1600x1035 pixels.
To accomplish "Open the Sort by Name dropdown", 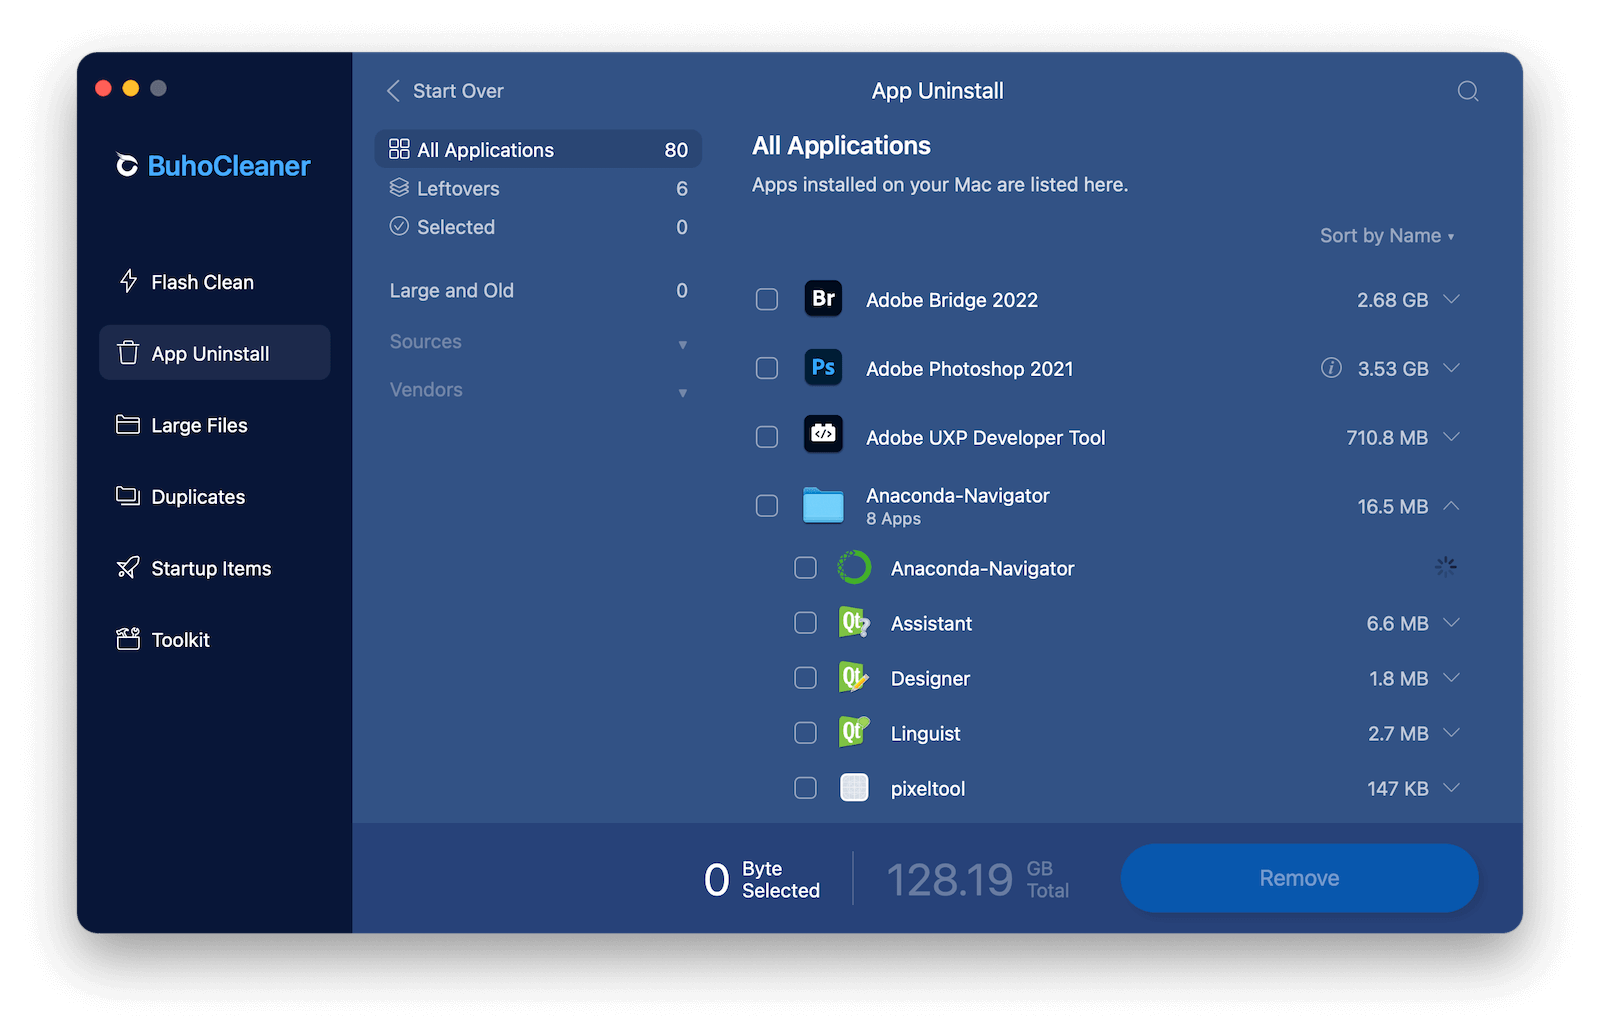I will point(1387,236).
